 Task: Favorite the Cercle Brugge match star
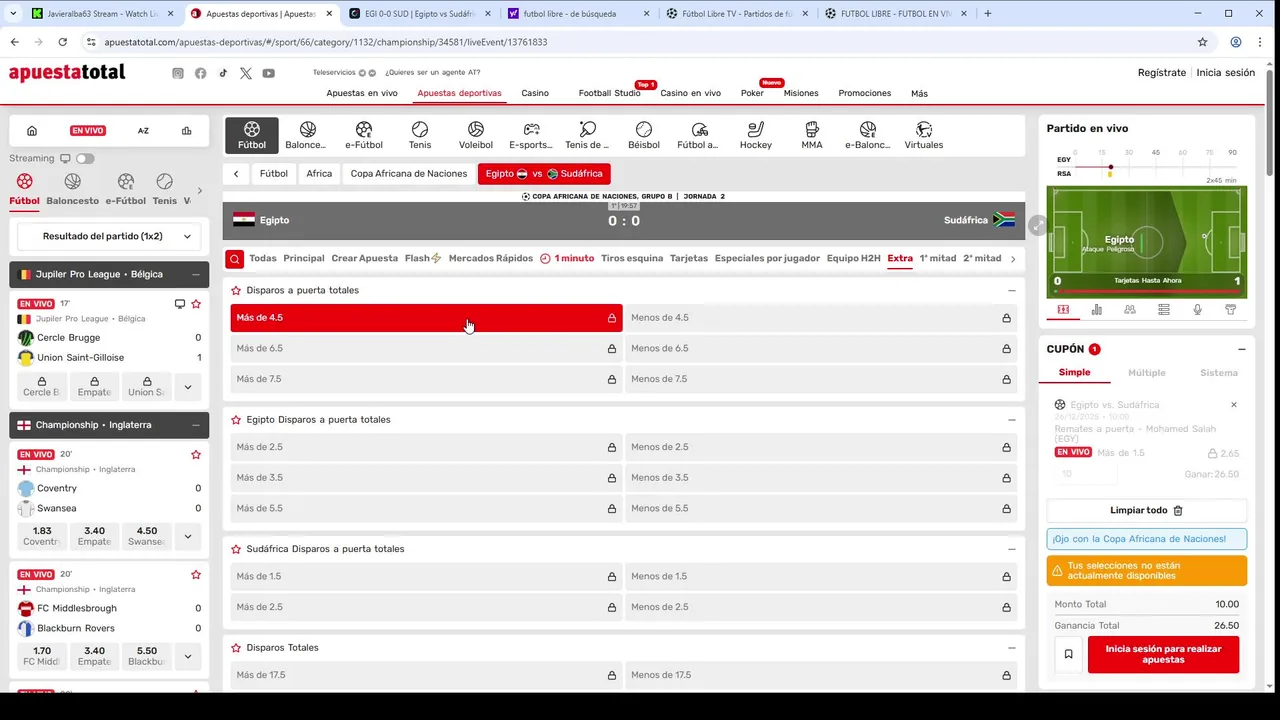(x=196, y=304)
